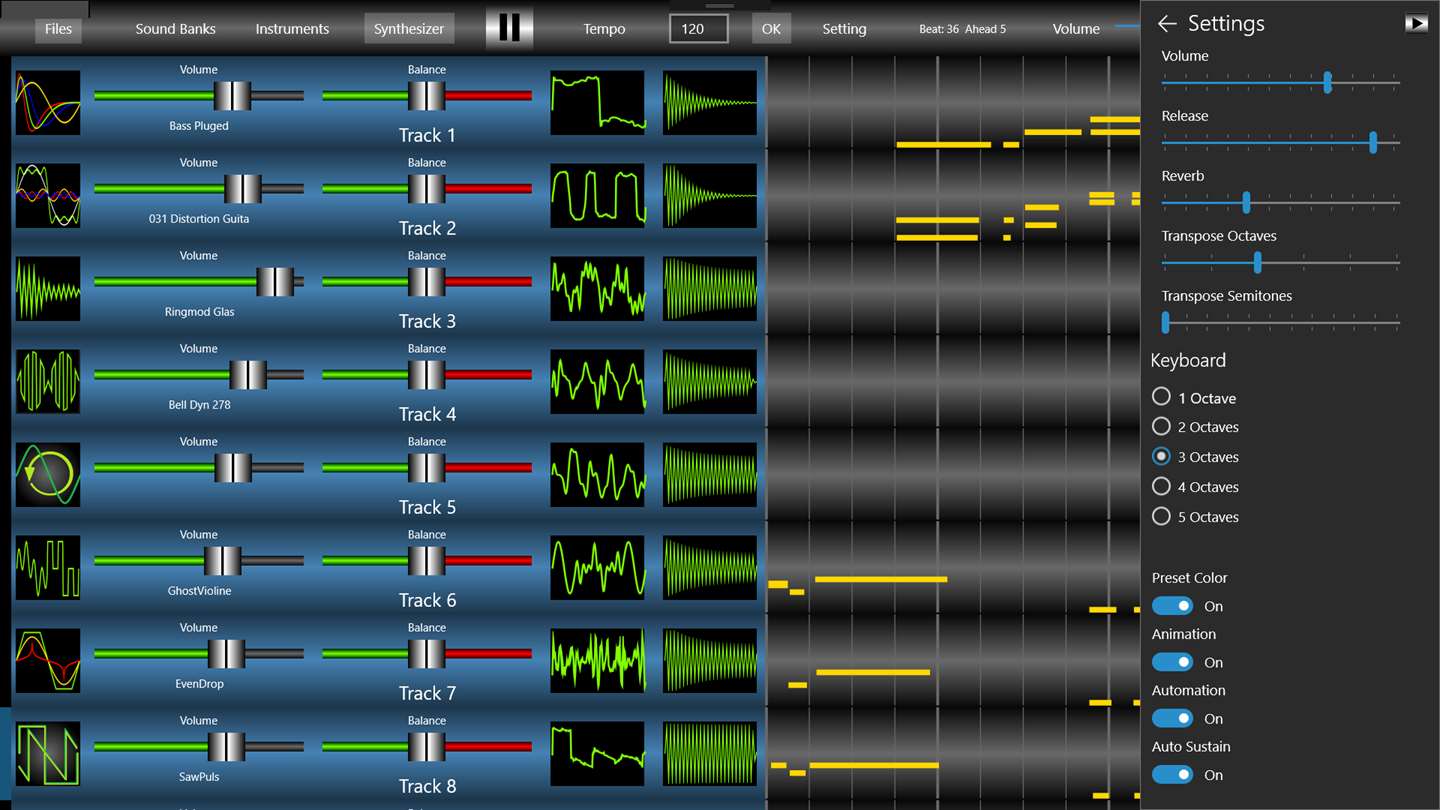Open Track 7 EvenDrop instrument icon

48,660
